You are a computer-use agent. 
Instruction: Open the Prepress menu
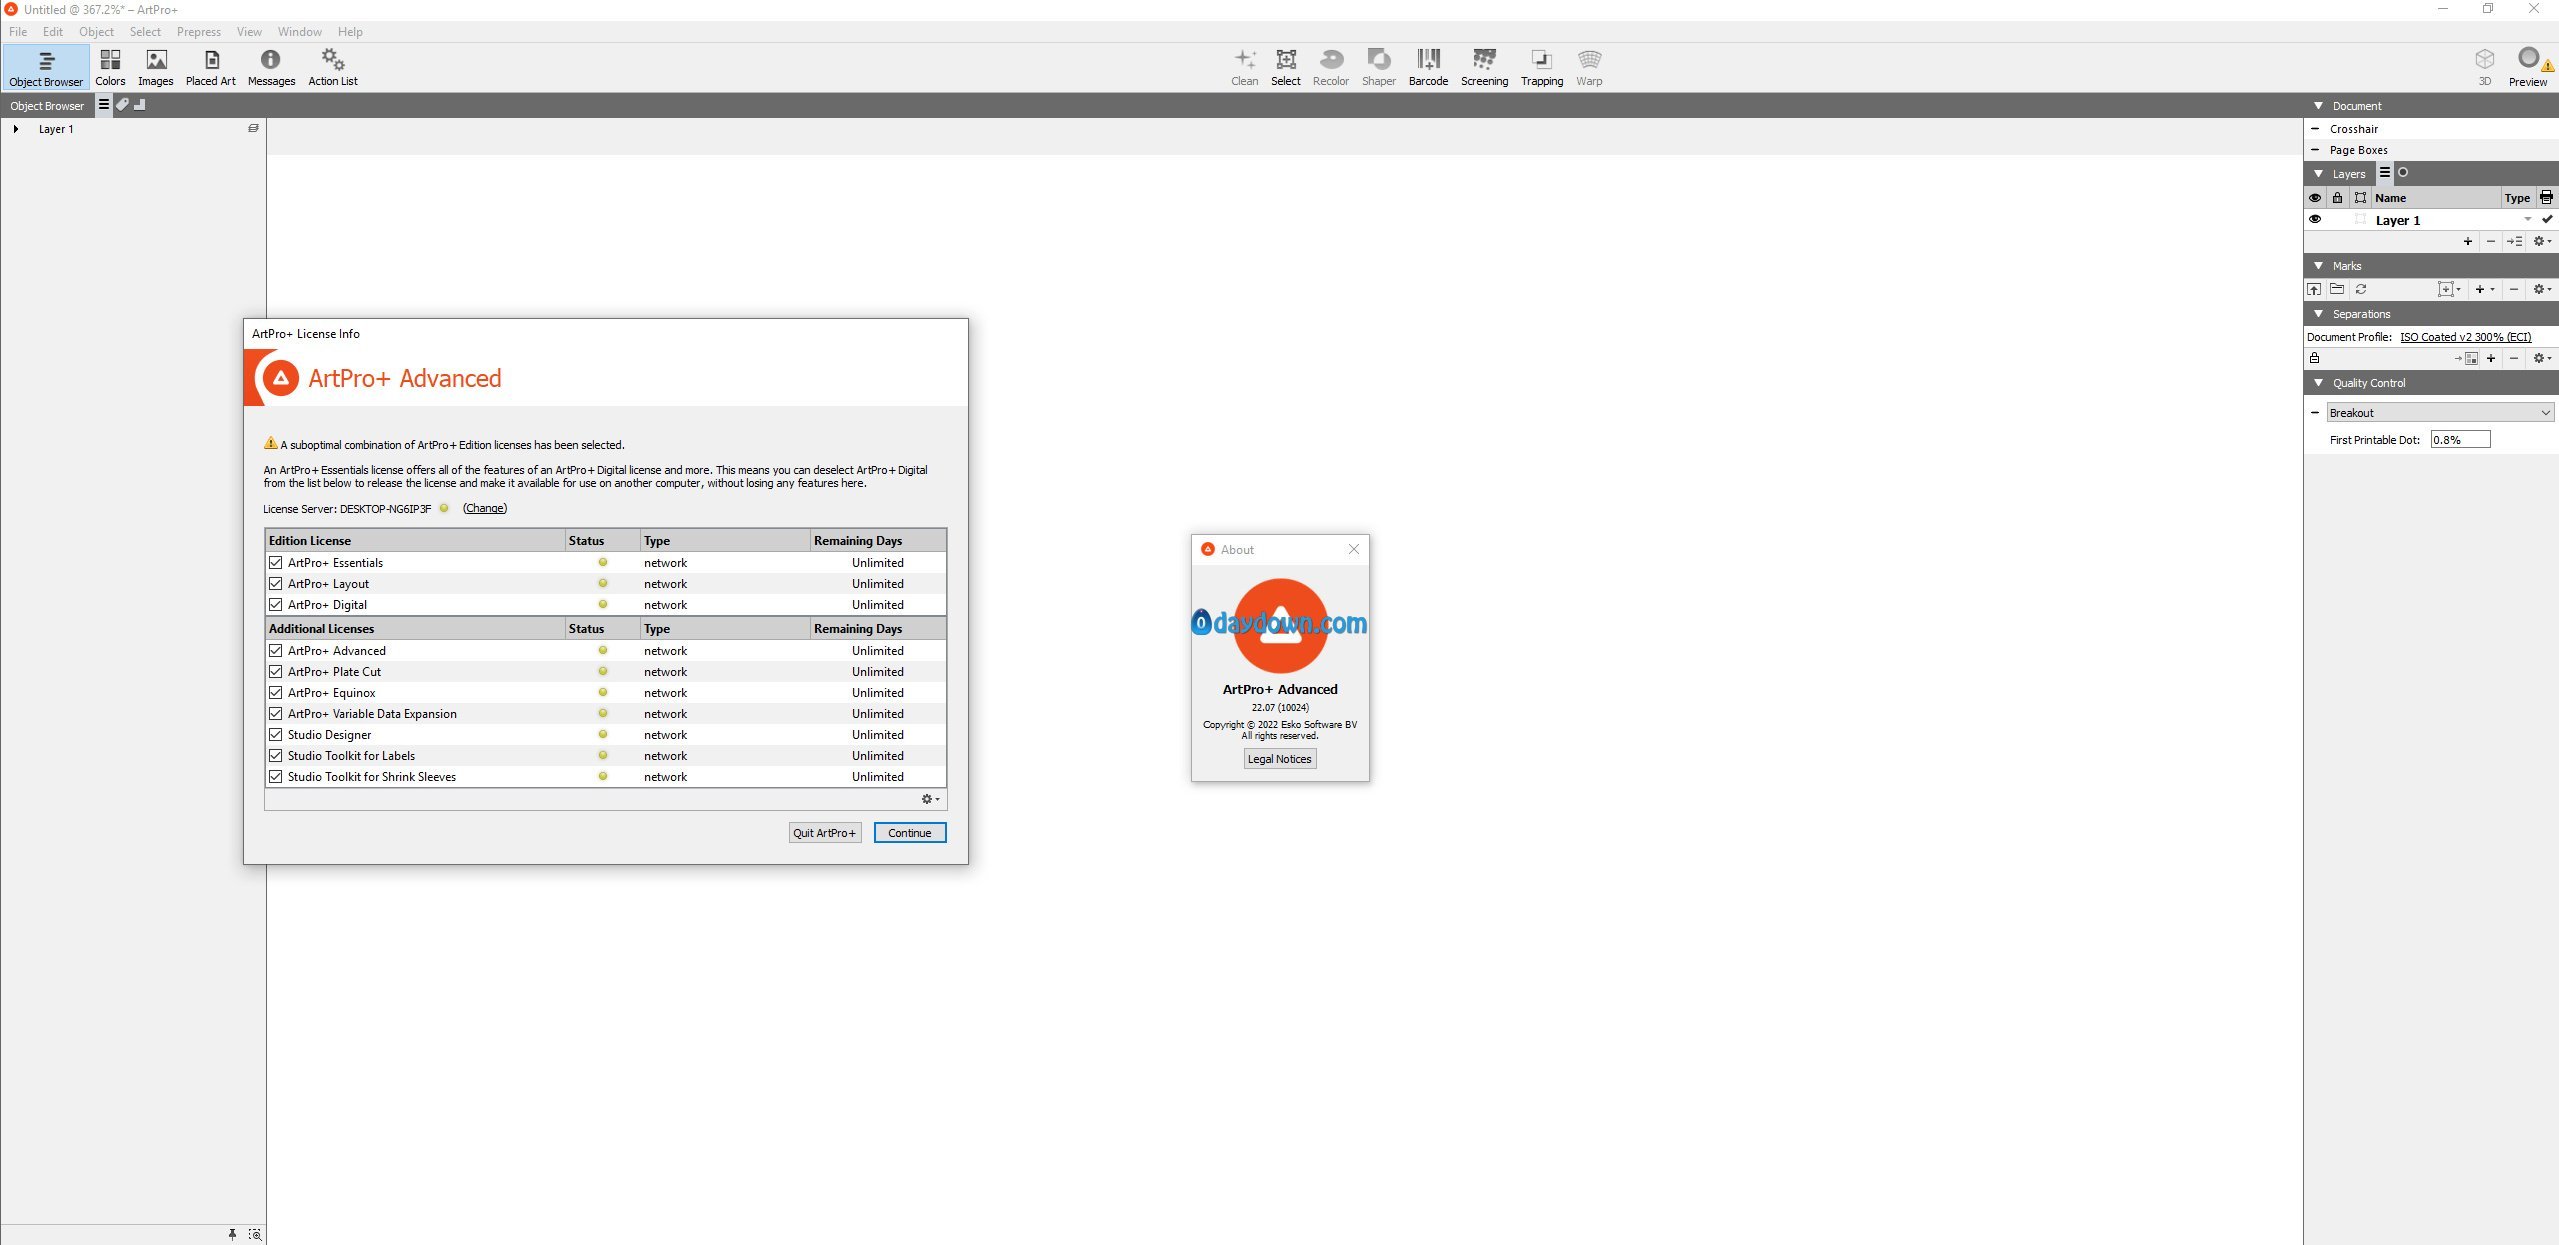pos(198,32)
